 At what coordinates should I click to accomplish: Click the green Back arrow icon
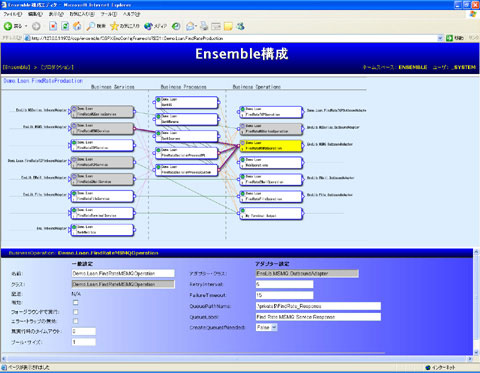point(8,26)
